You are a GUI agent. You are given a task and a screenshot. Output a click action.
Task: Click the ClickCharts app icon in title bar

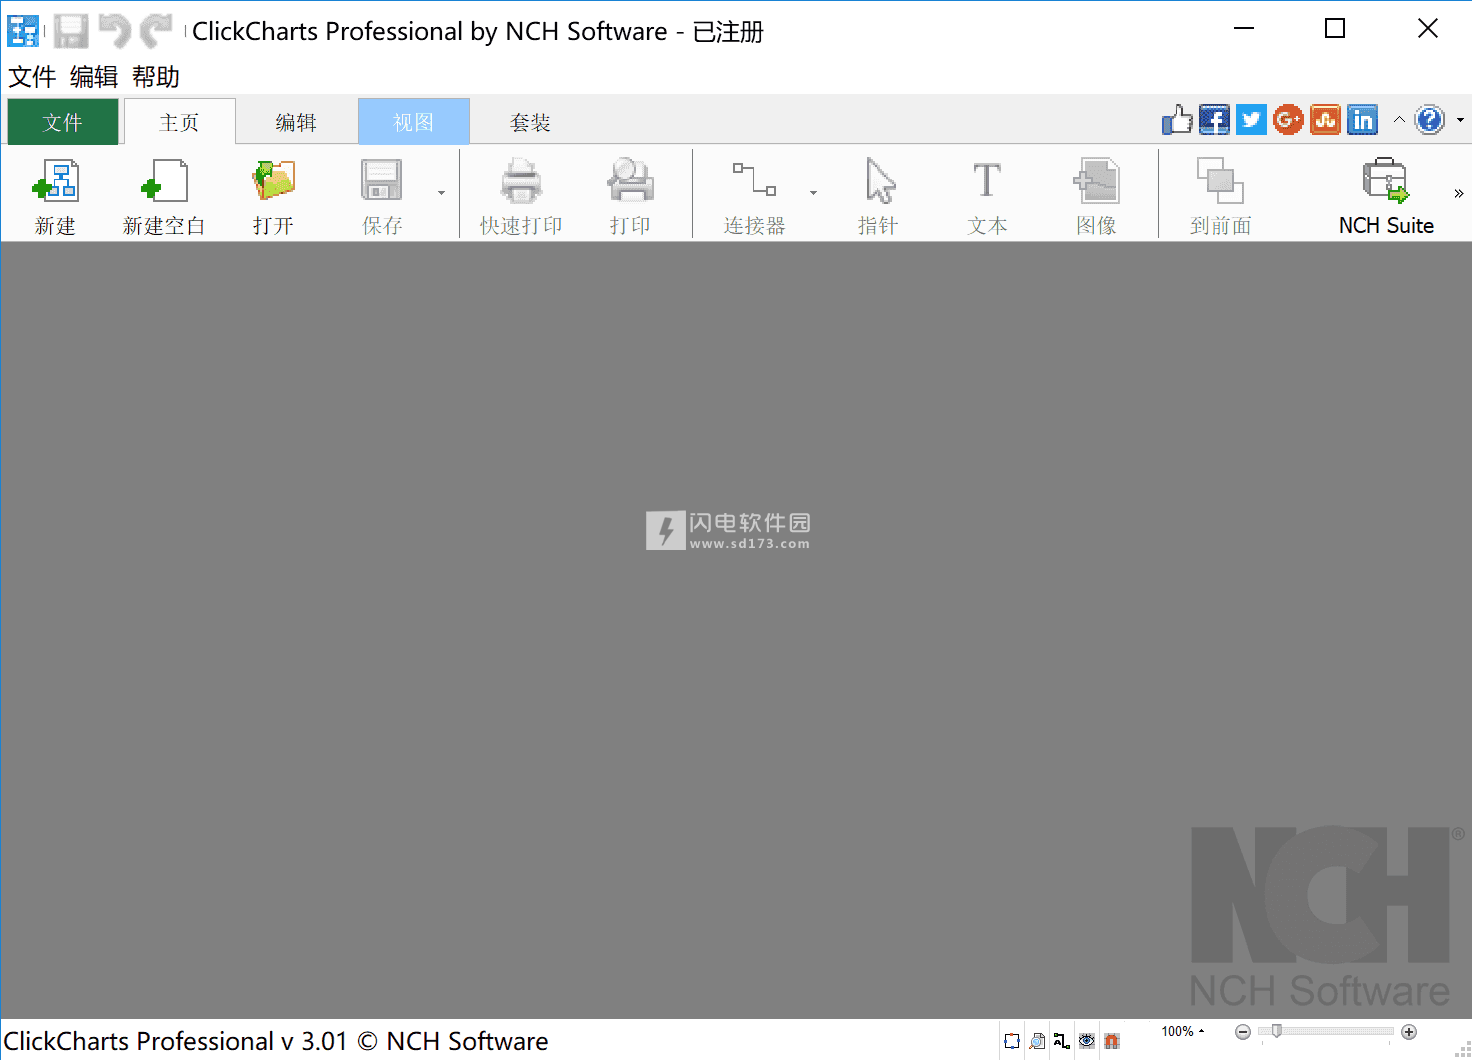pyautogui.click(x=23, y=31)
